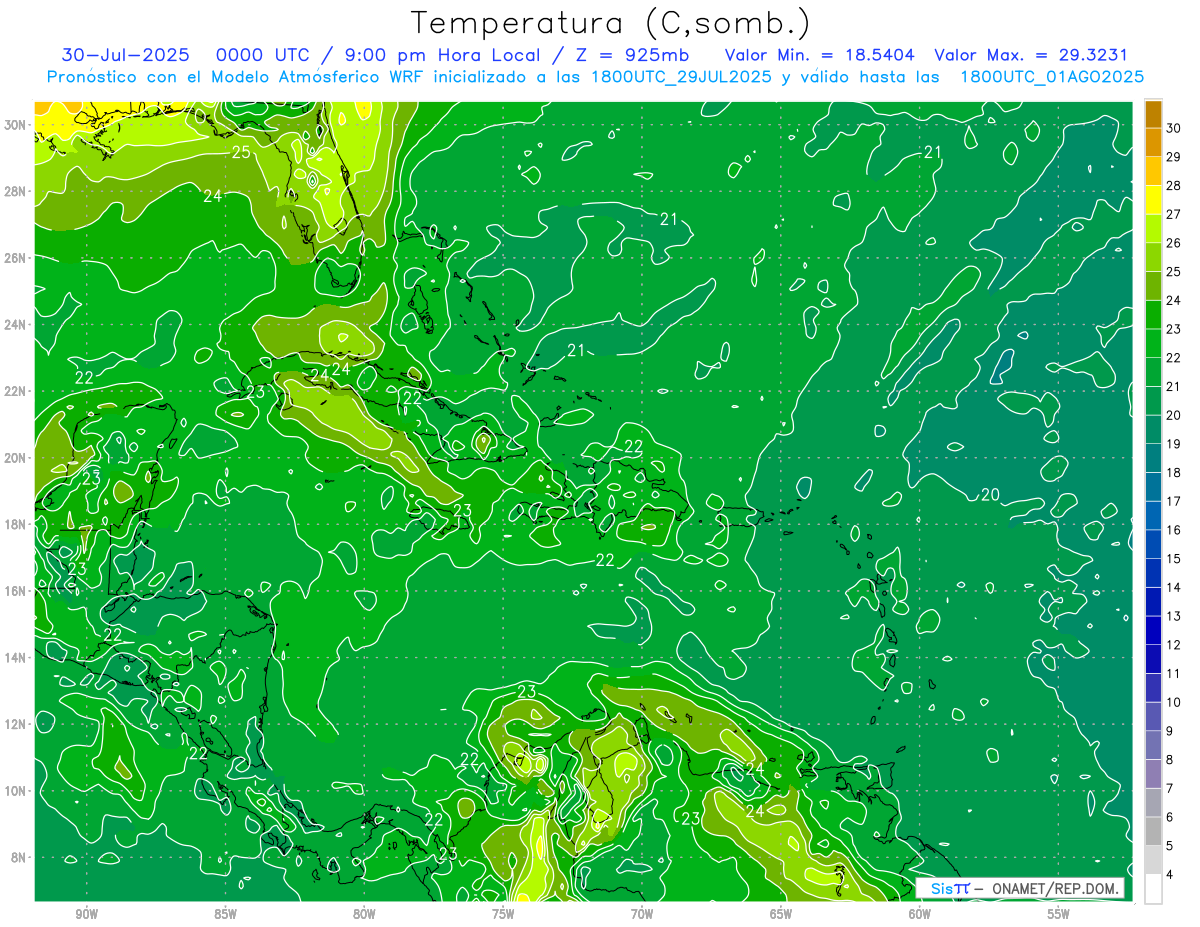The image size is (1200, 927).
Task: Click the 24N latitude axis label
Action: (15, 325)
